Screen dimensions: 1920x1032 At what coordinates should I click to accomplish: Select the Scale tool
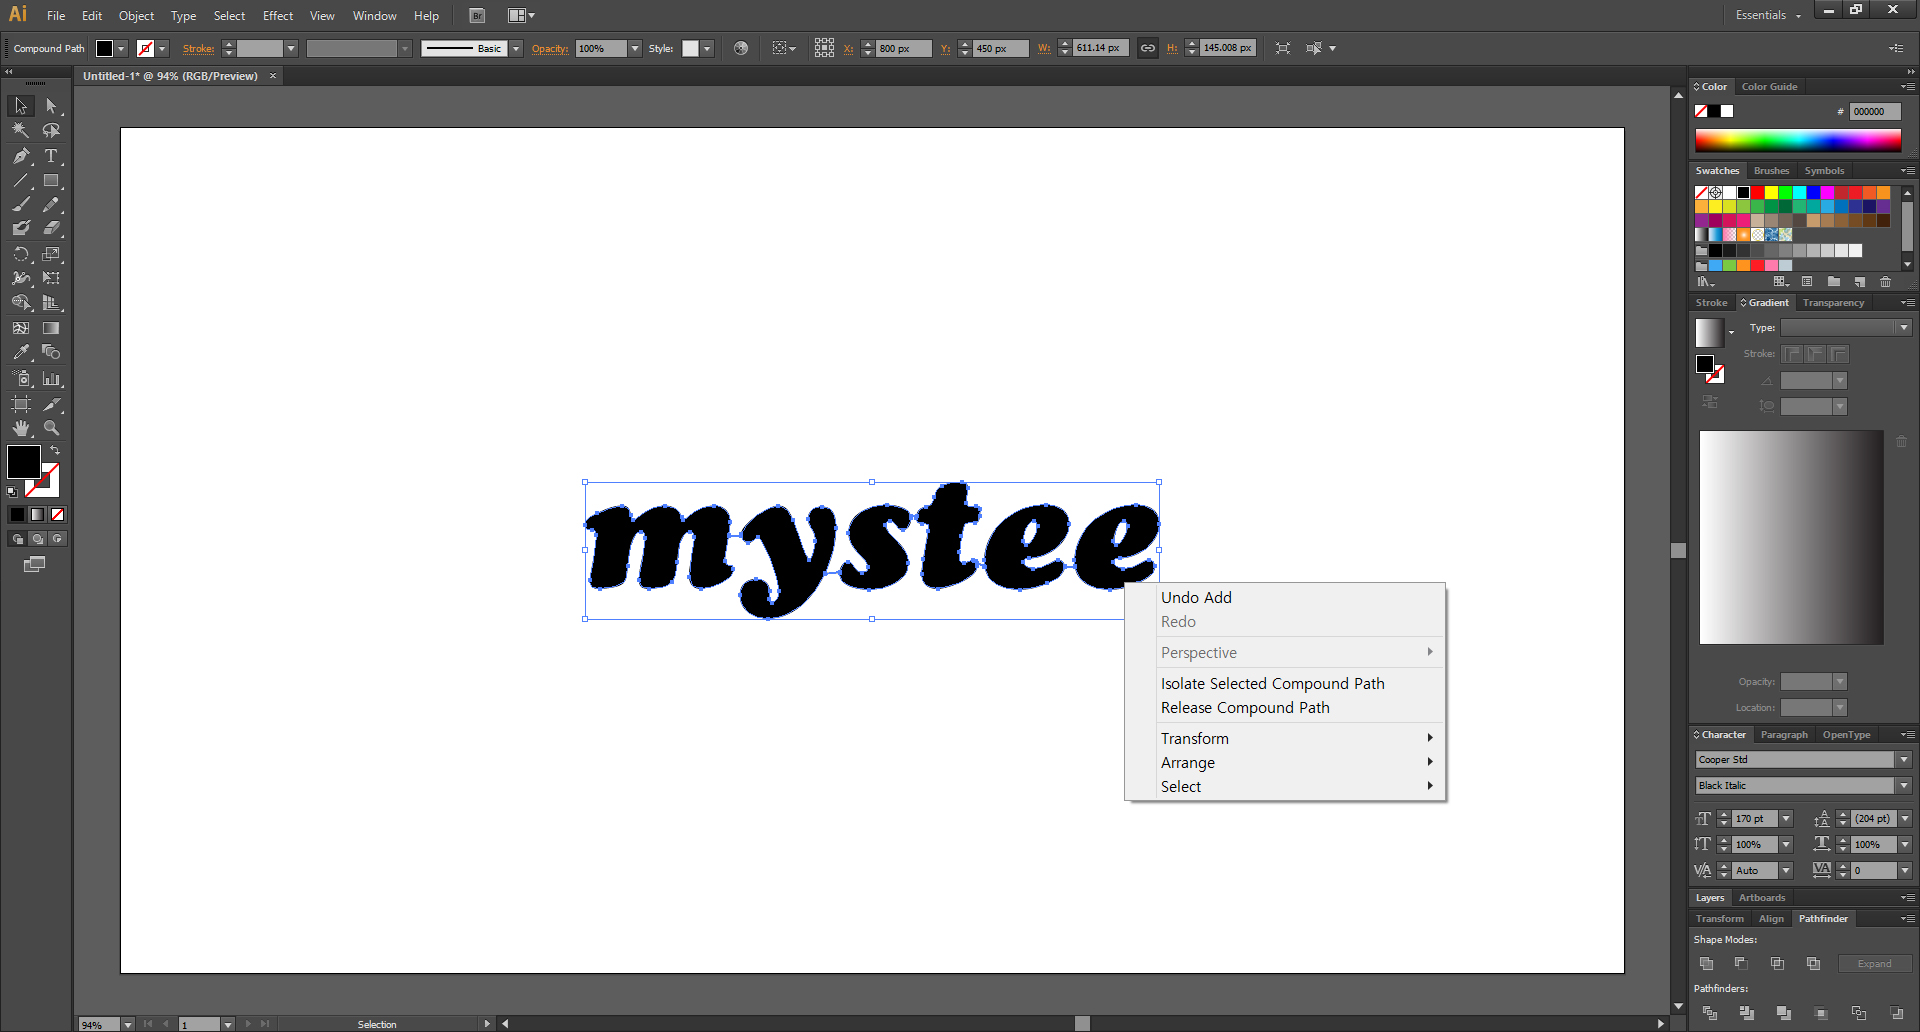point(51,254)
